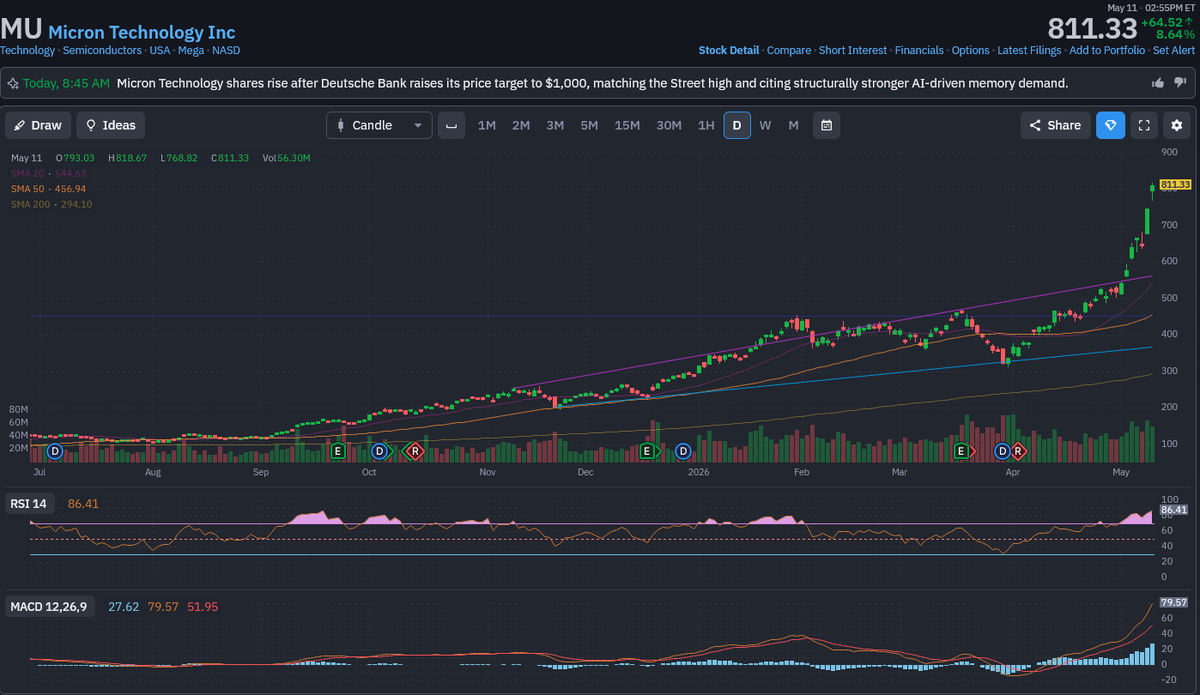
Task: Open the Financials link
Action: pyautogui.click(x=919, y=50)
